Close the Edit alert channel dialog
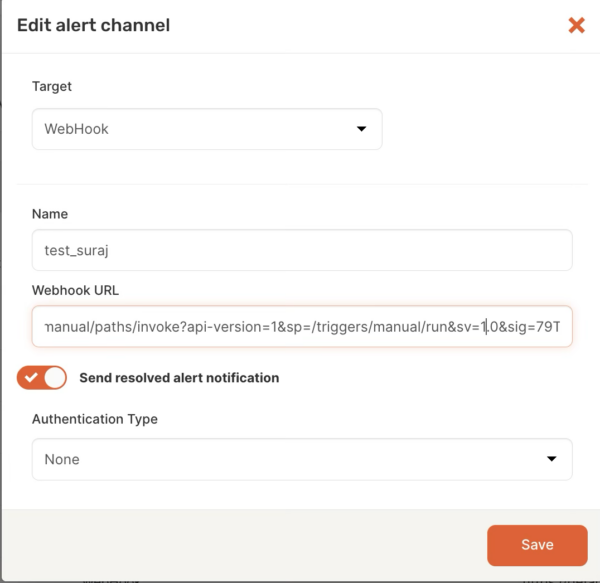 (x=576, y=25)
